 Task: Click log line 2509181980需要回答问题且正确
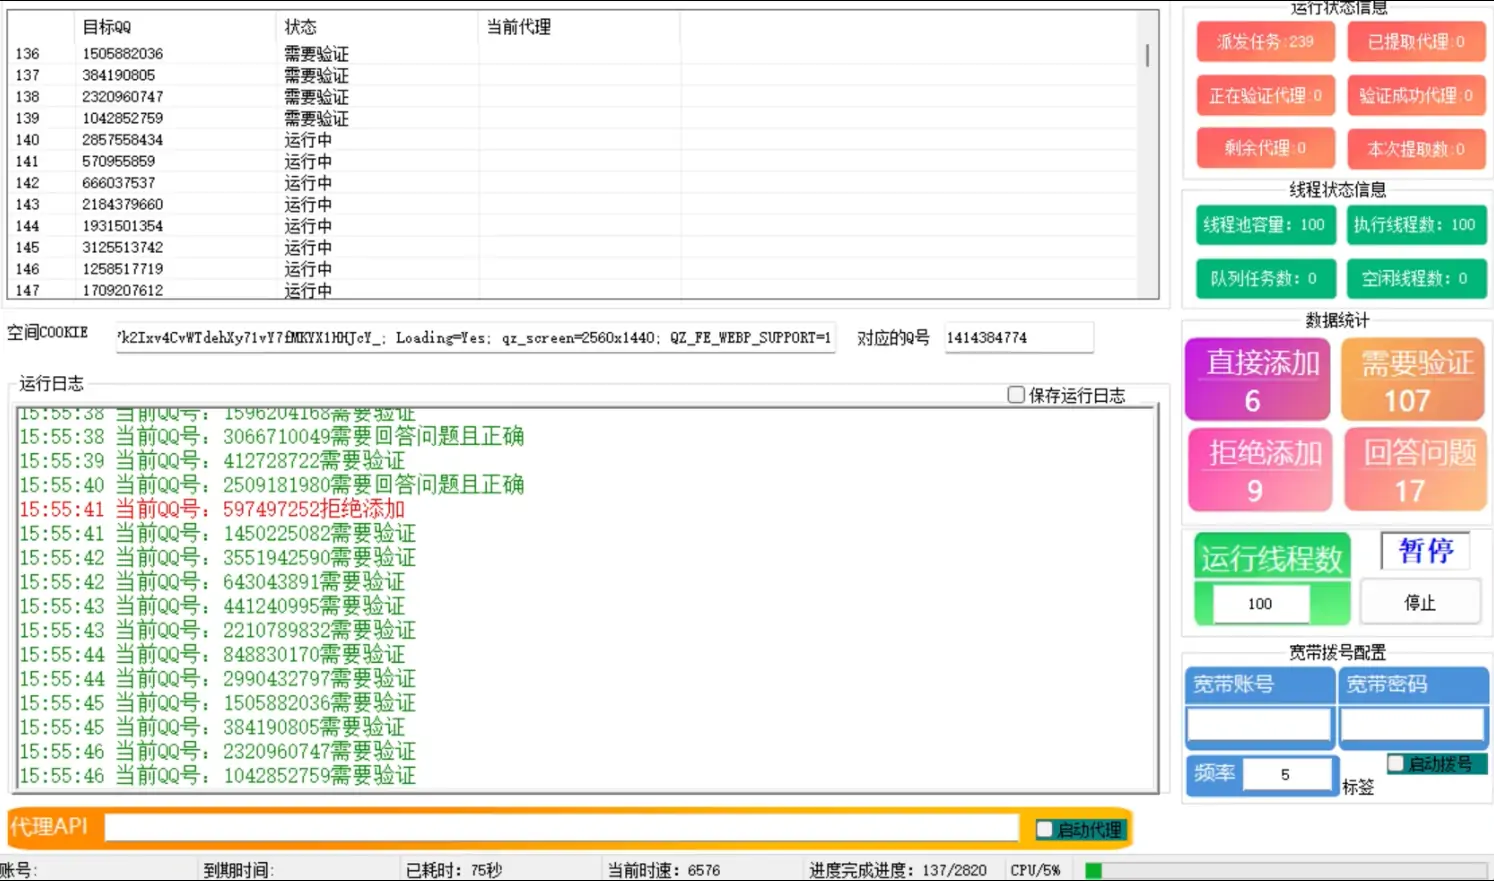pyautogui.click(x=272, y=485)
